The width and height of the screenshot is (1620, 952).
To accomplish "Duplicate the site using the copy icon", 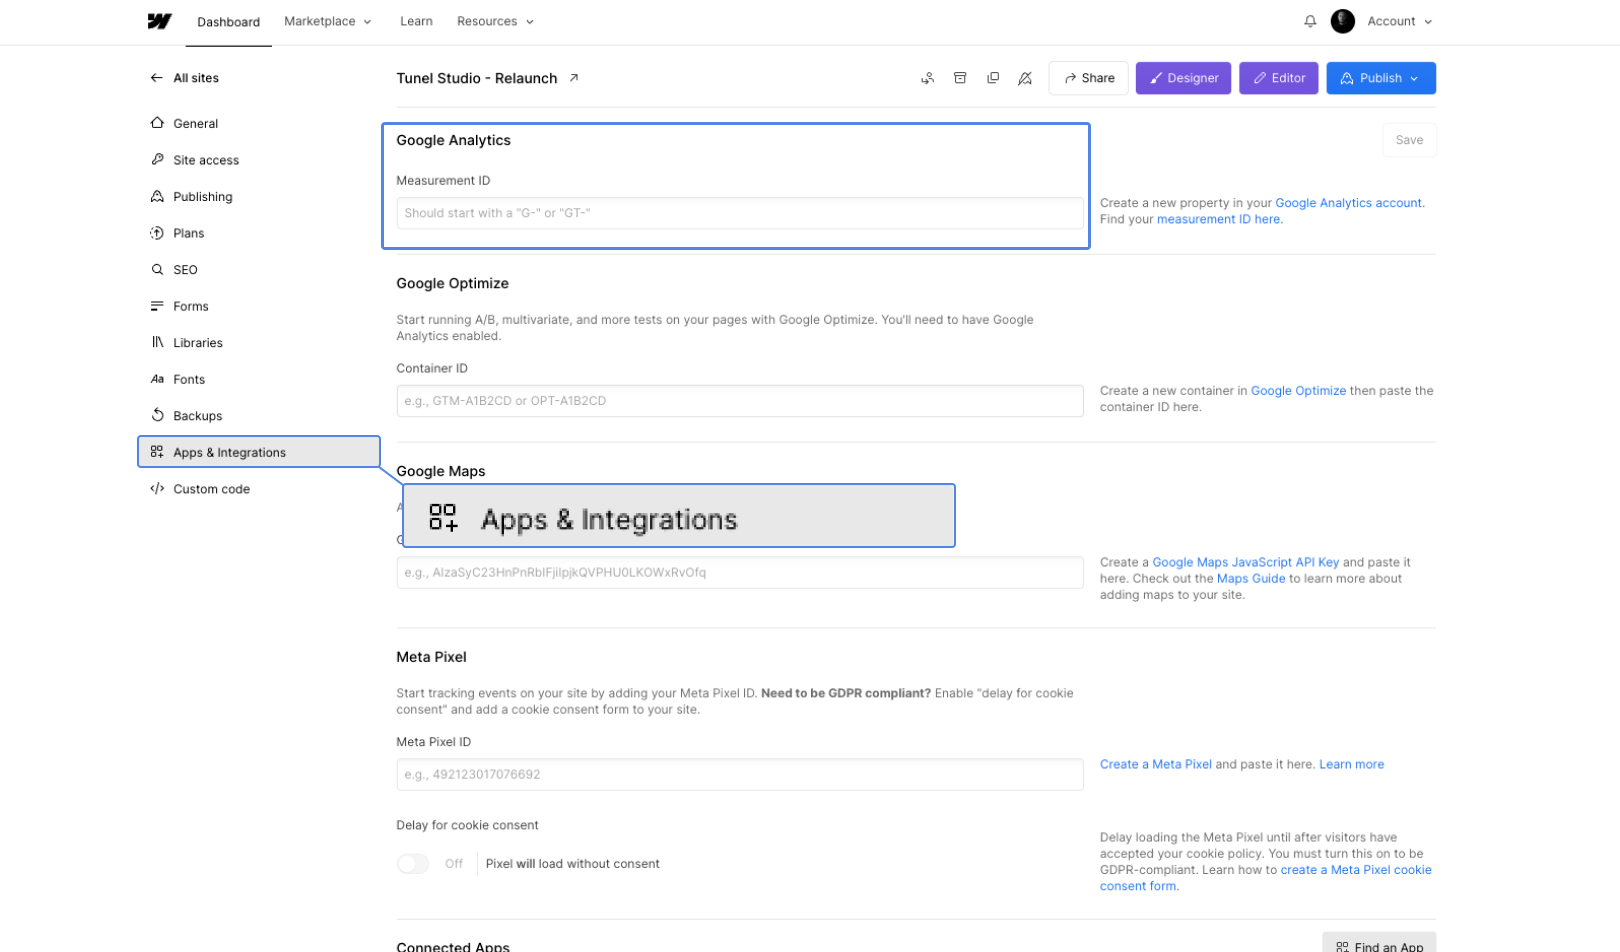I will (993, 78).
